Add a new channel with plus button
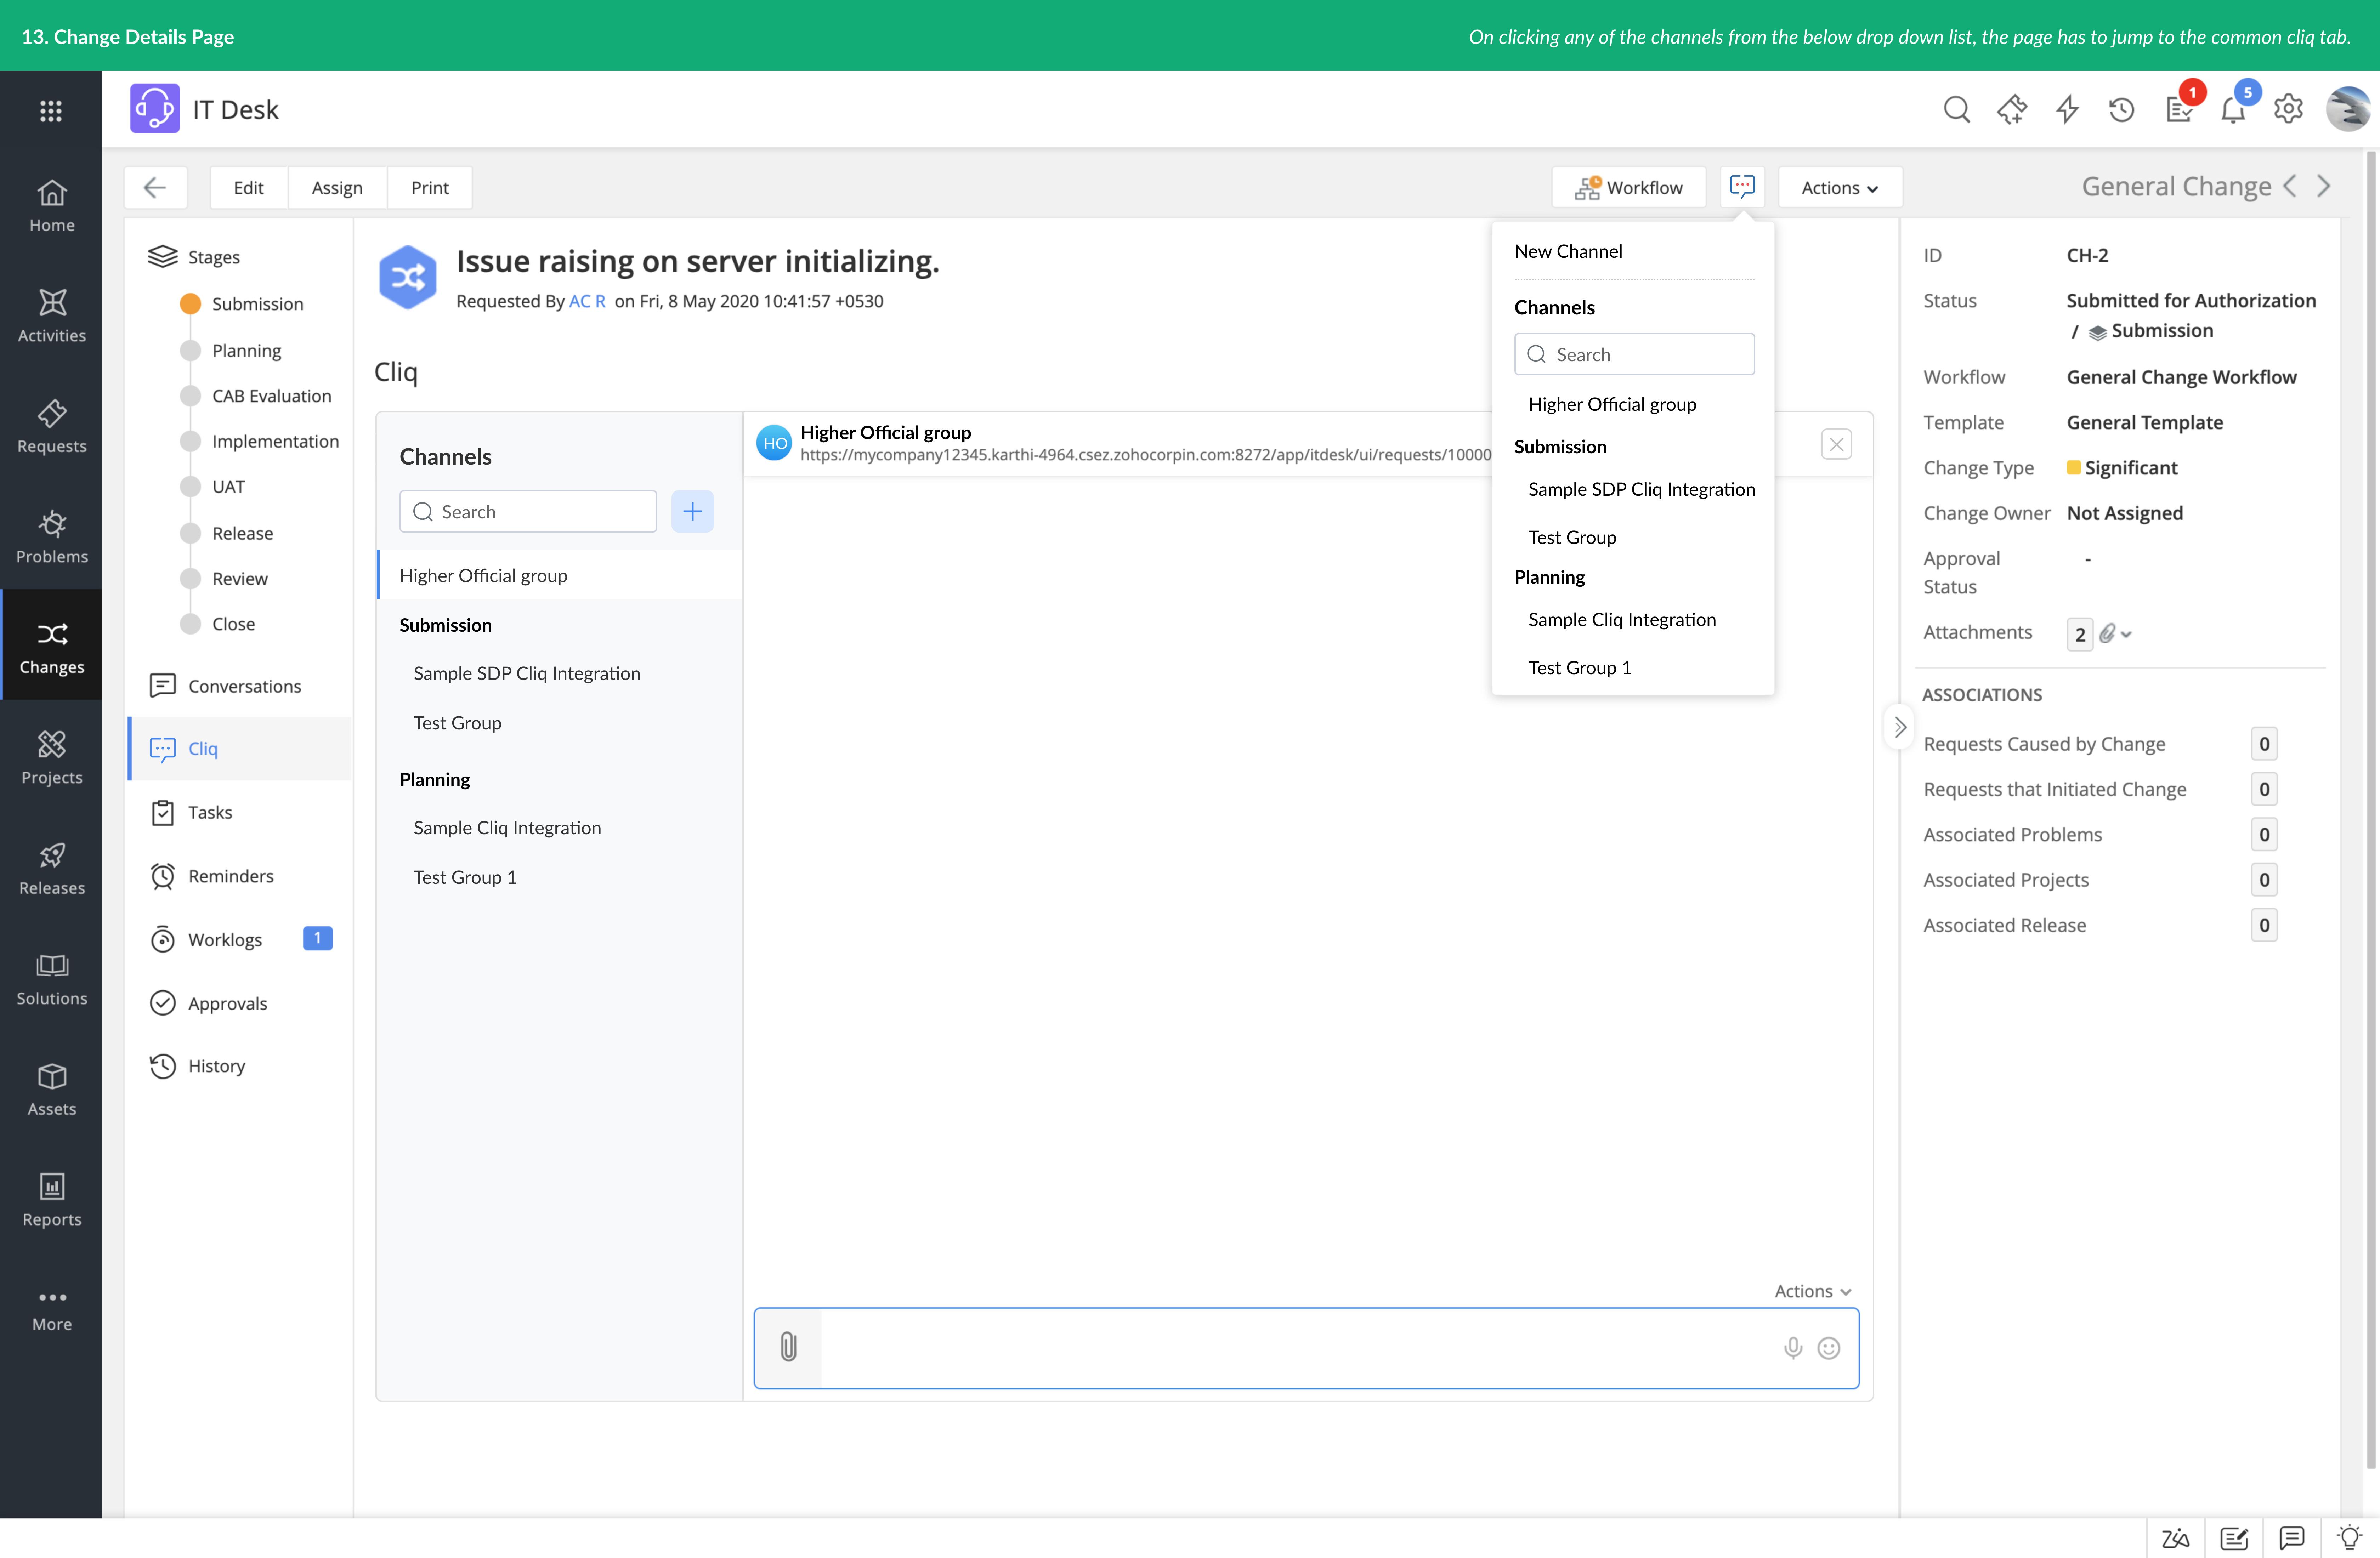The height and width of the screenshot is (1558, 2380). 692,511
